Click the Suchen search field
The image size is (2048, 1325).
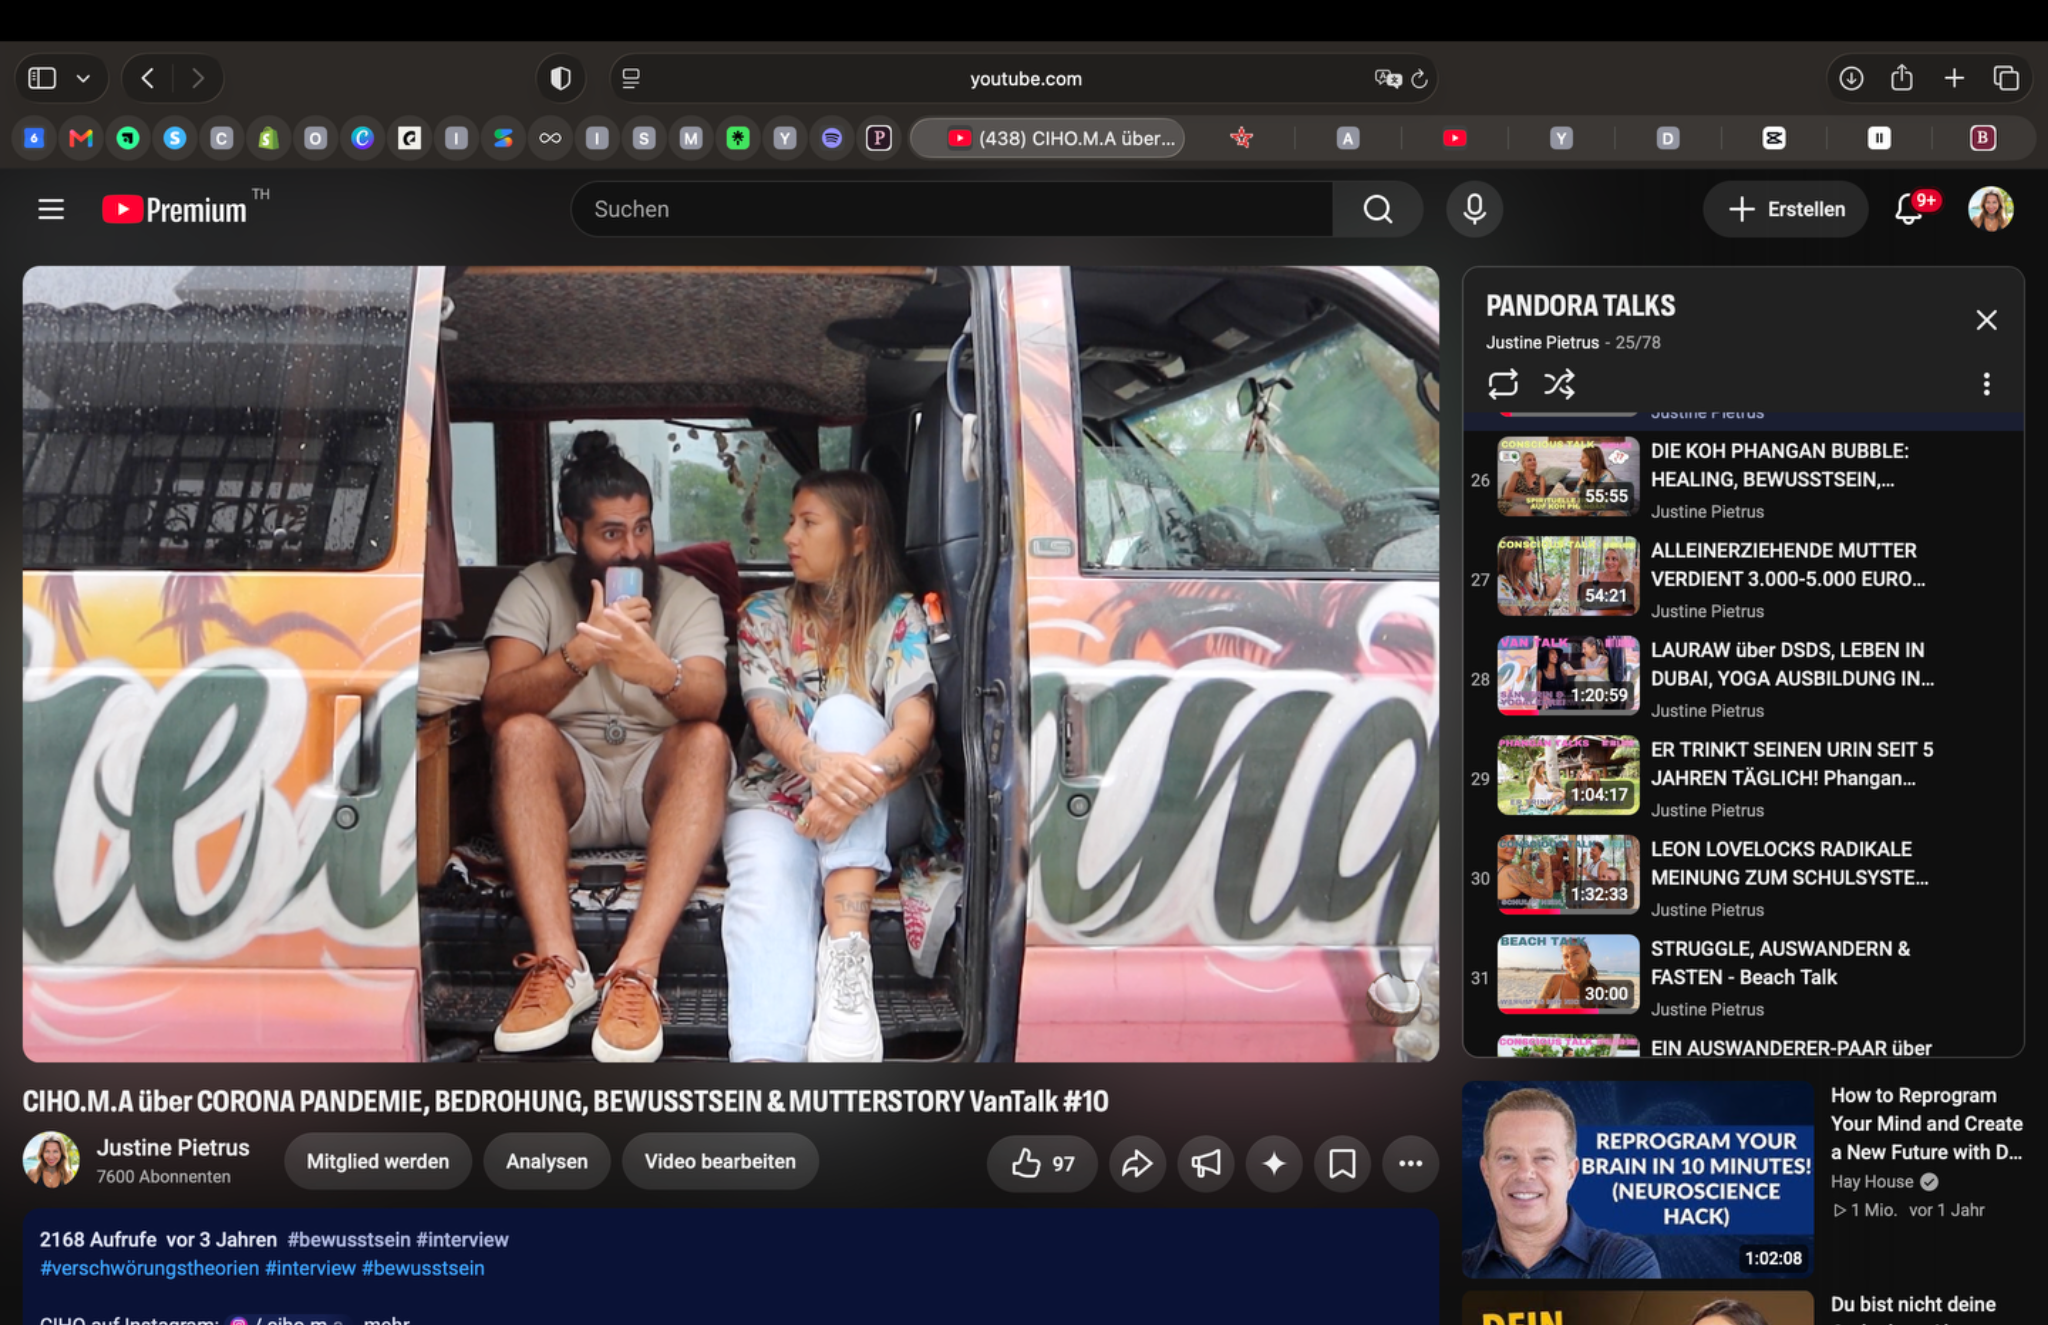click(951, 209)
